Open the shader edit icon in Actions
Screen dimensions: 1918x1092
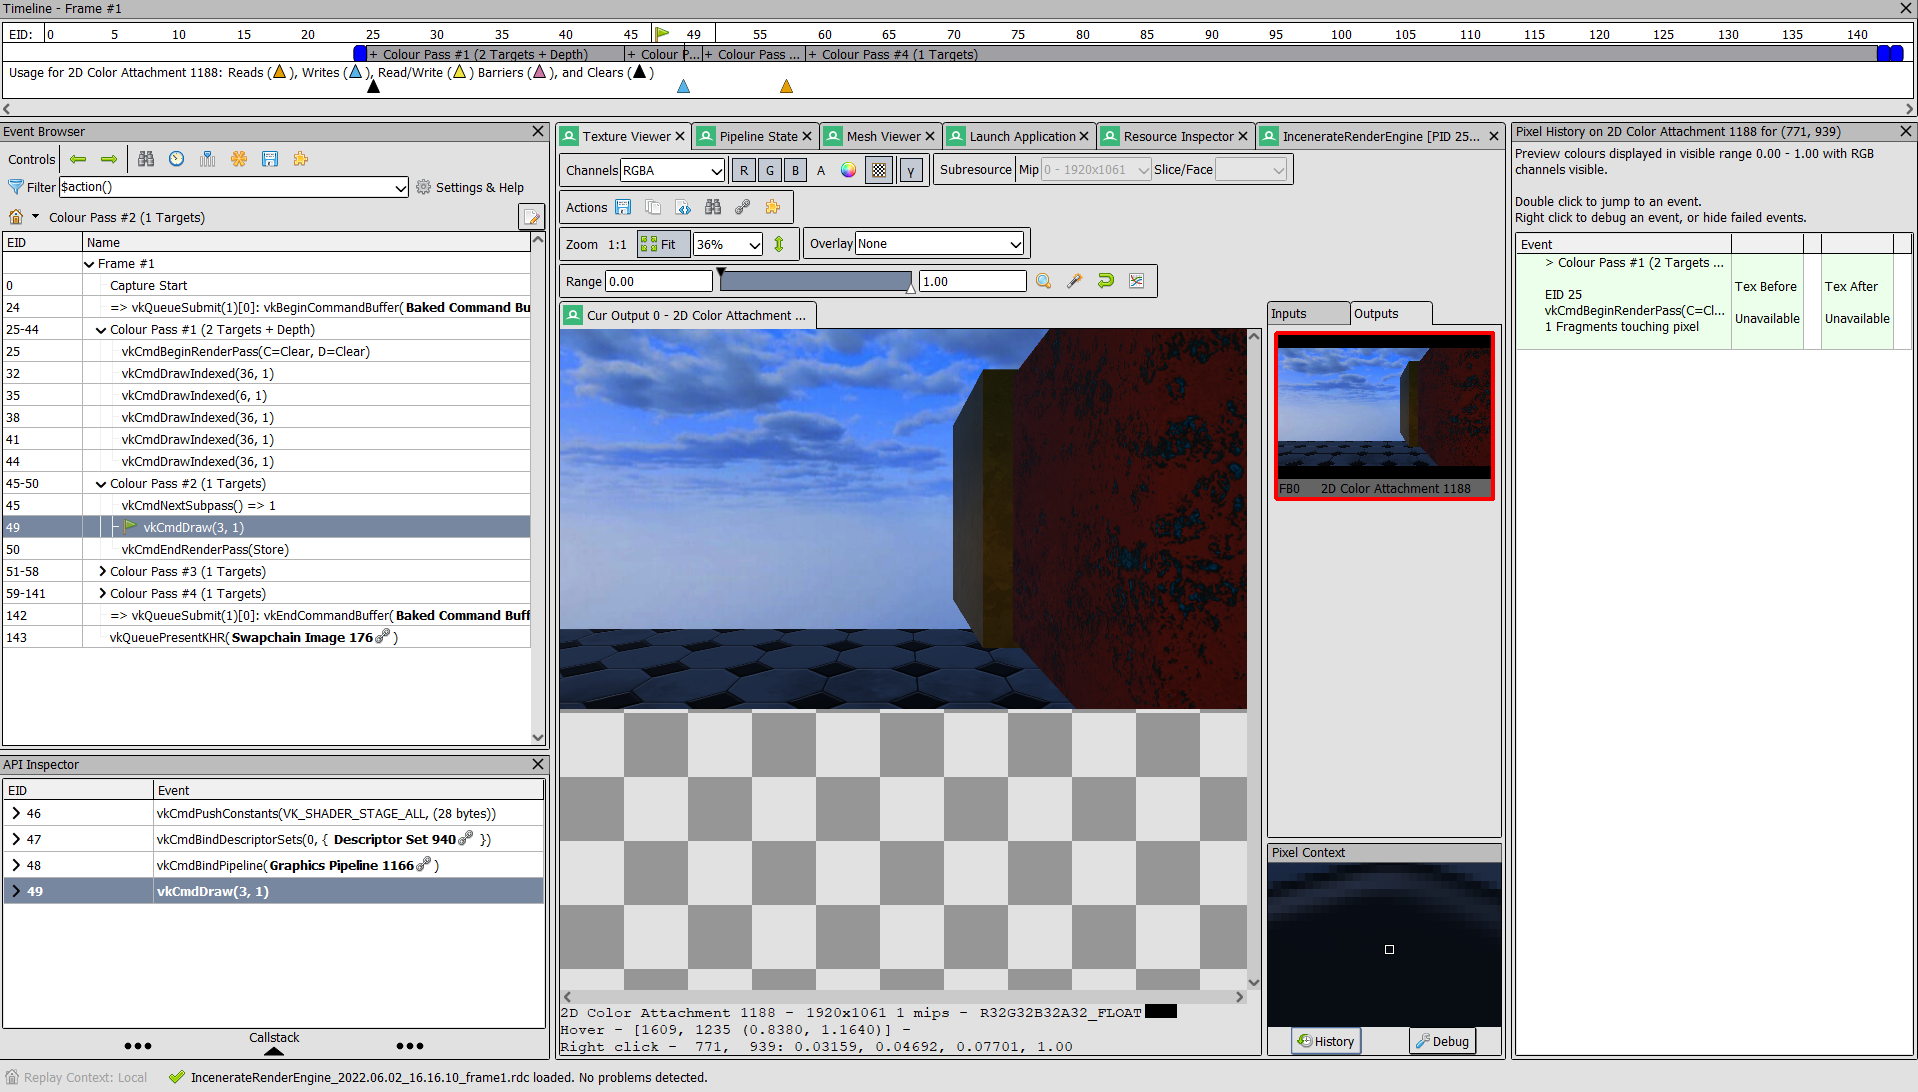pos(683,207)
